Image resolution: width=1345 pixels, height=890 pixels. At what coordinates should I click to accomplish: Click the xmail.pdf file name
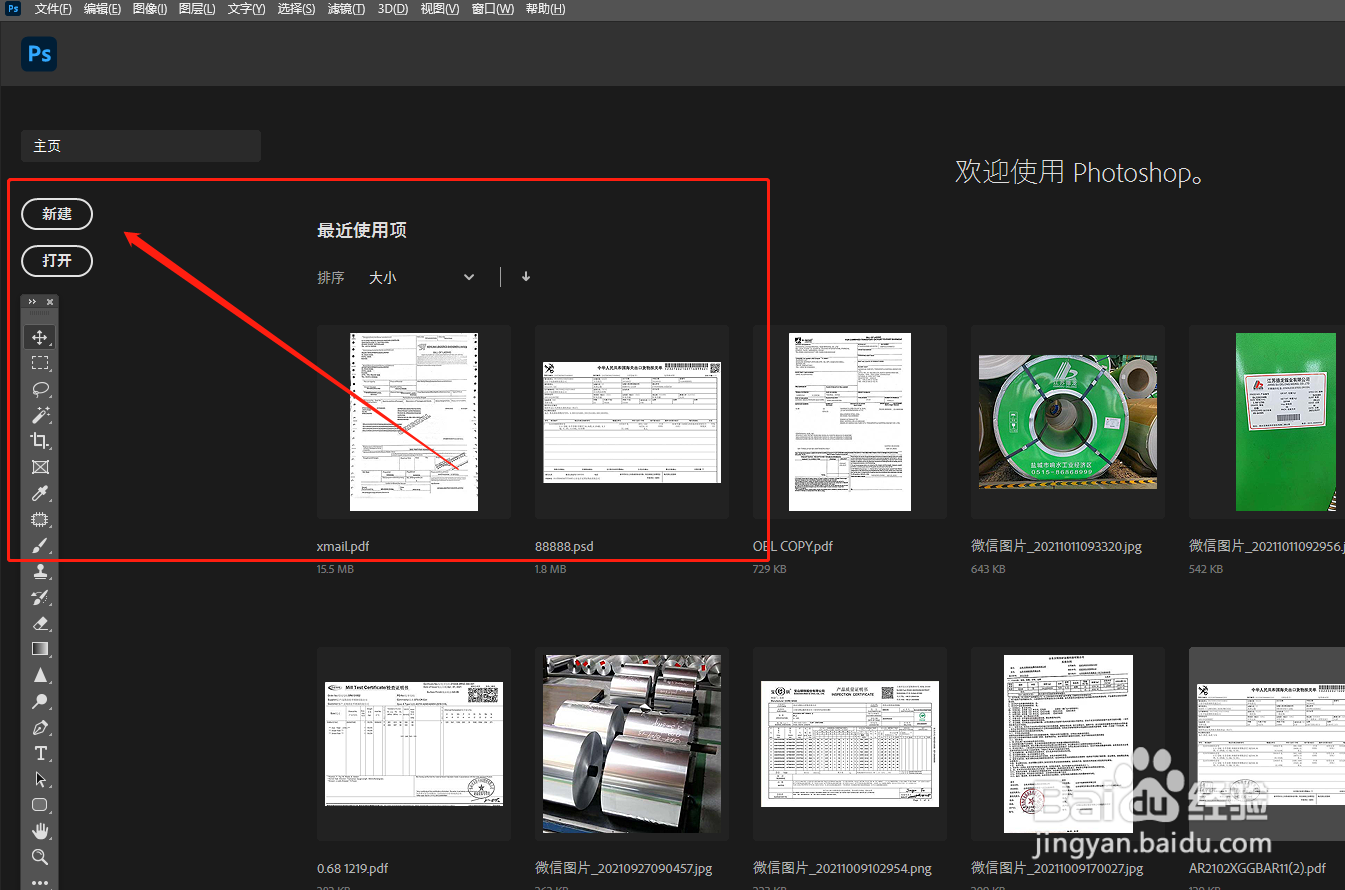tap(343, 547)
